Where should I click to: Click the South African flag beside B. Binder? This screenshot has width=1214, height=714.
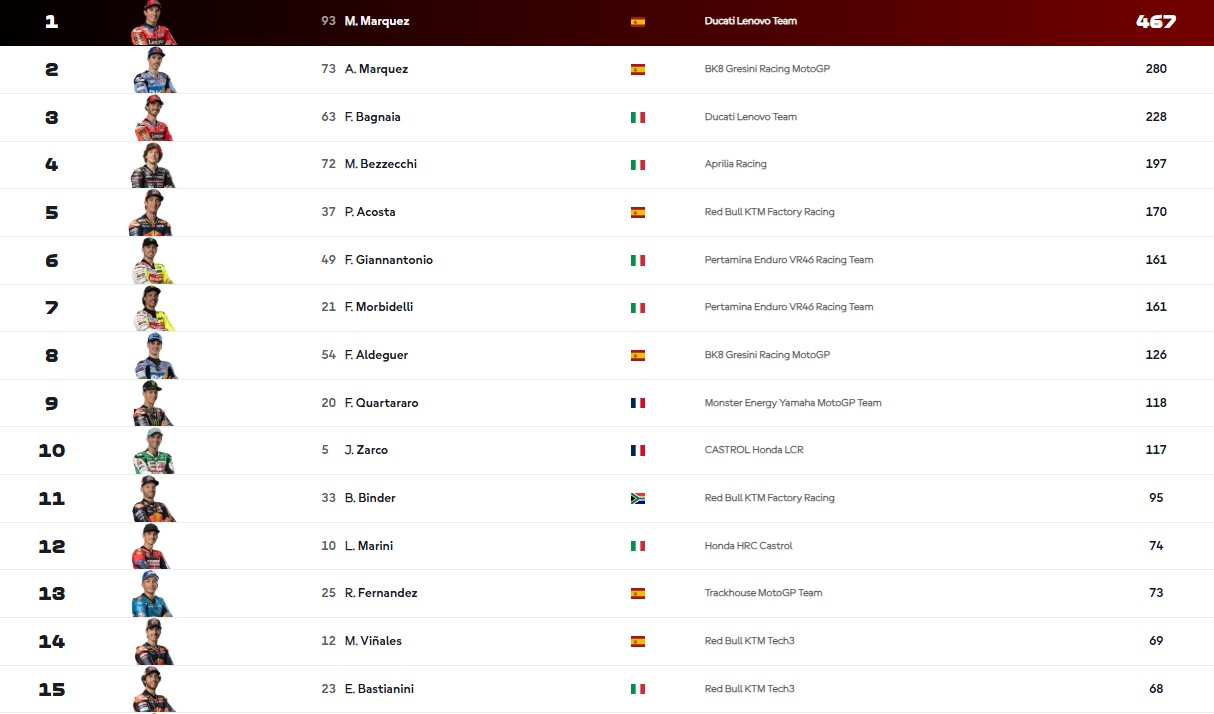[x=638, y=498]
